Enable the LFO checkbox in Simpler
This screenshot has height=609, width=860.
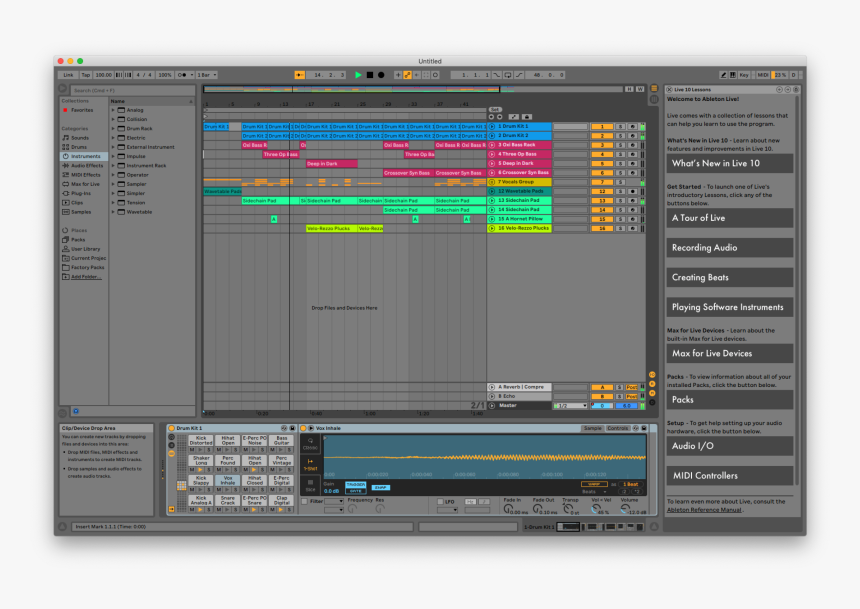tap(440, 501)
